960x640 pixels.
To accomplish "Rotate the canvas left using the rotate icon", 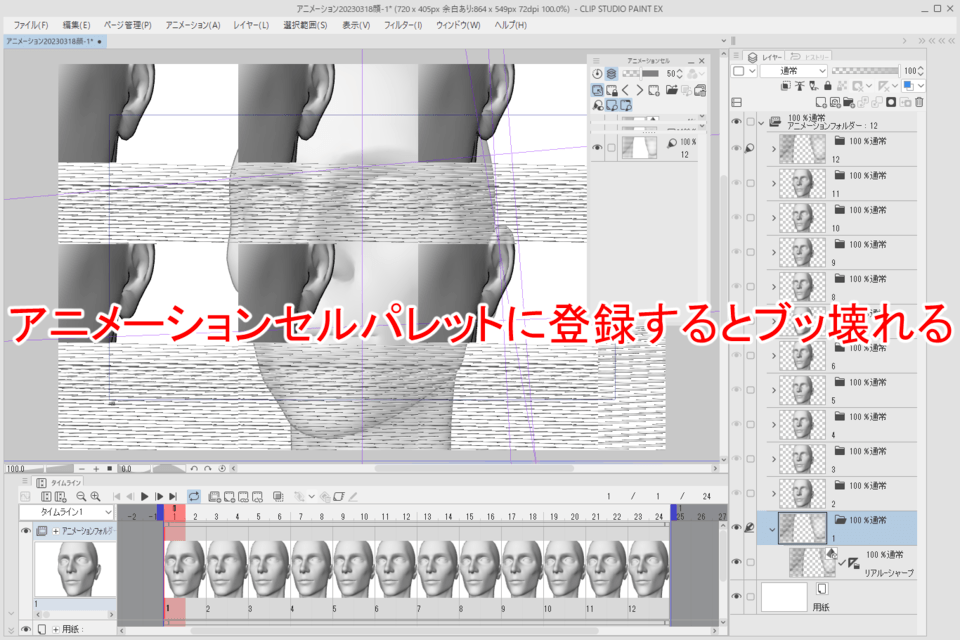I will 193,469.
